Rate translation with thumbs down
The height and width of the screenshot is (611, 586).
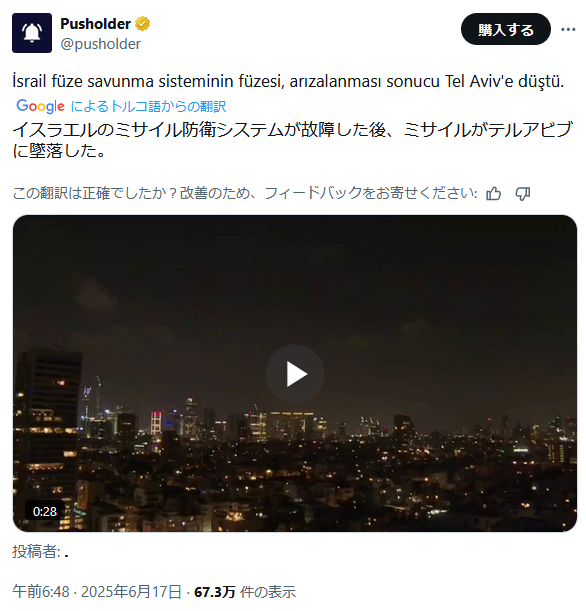point(522,194)
